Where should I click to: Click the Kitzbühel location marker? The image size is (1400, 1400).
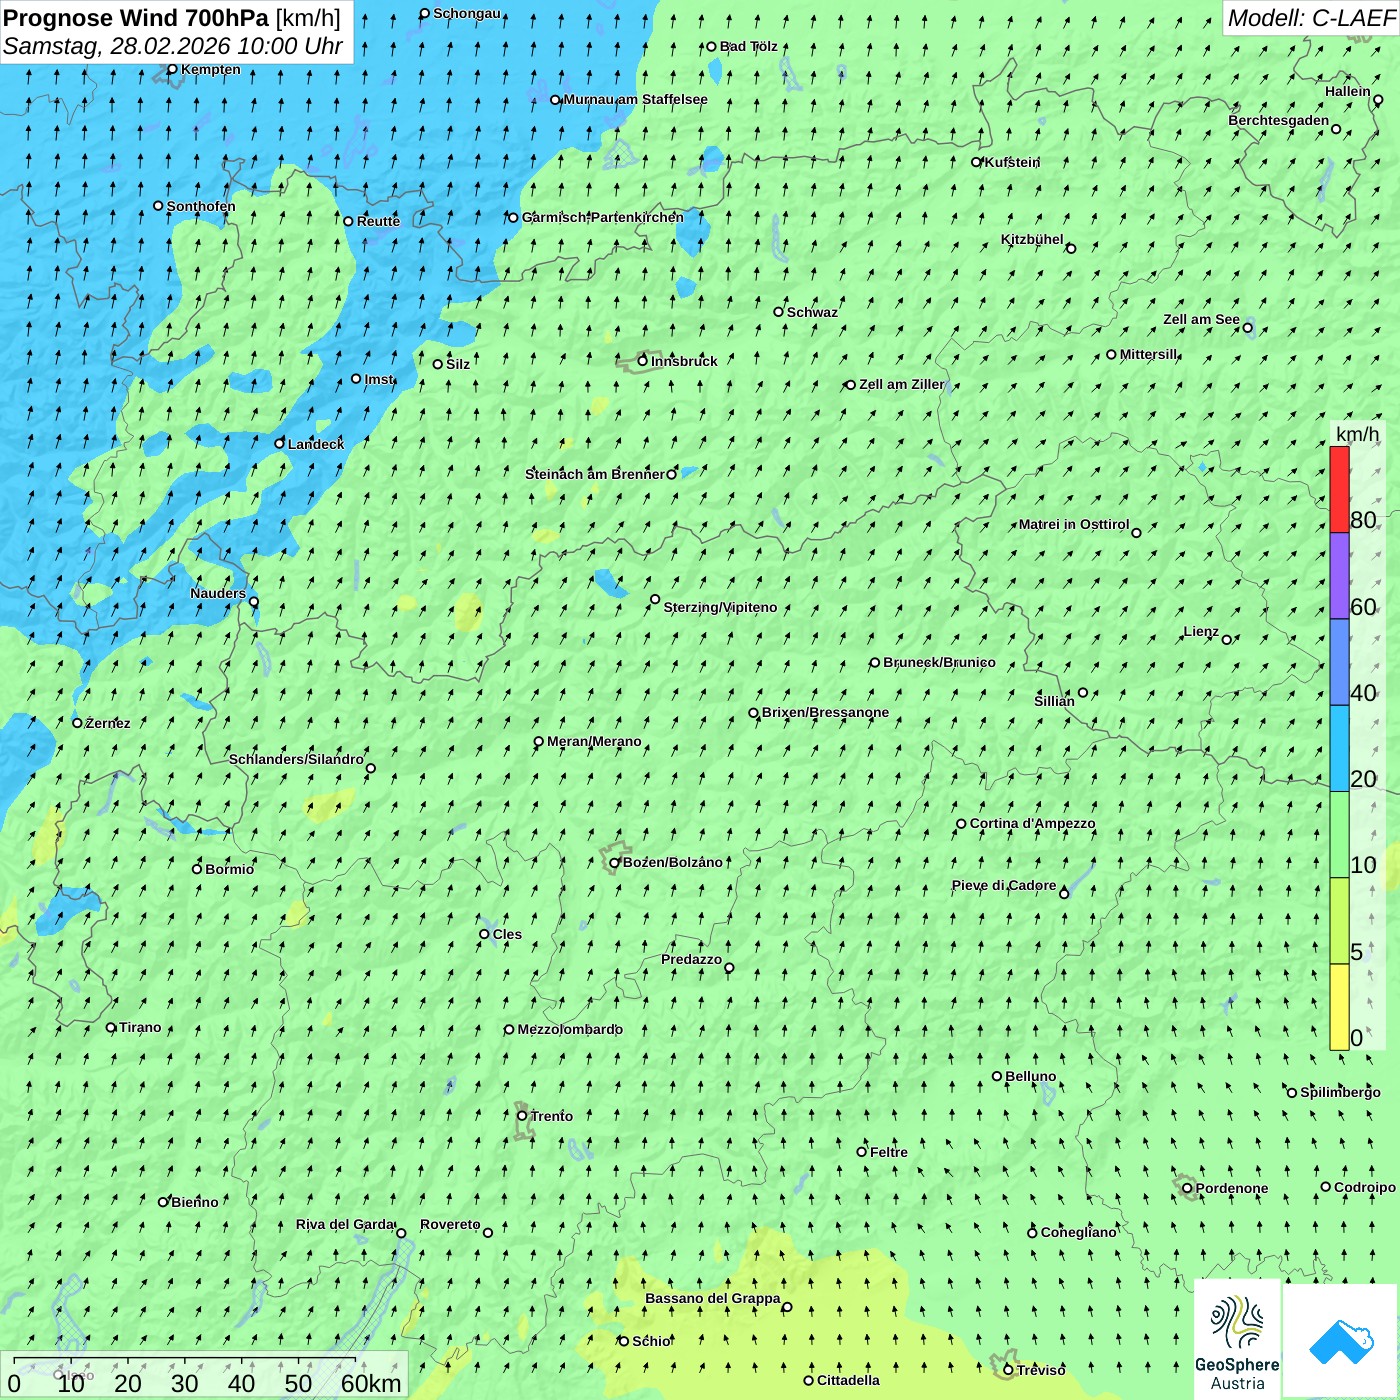point(1071,248)
